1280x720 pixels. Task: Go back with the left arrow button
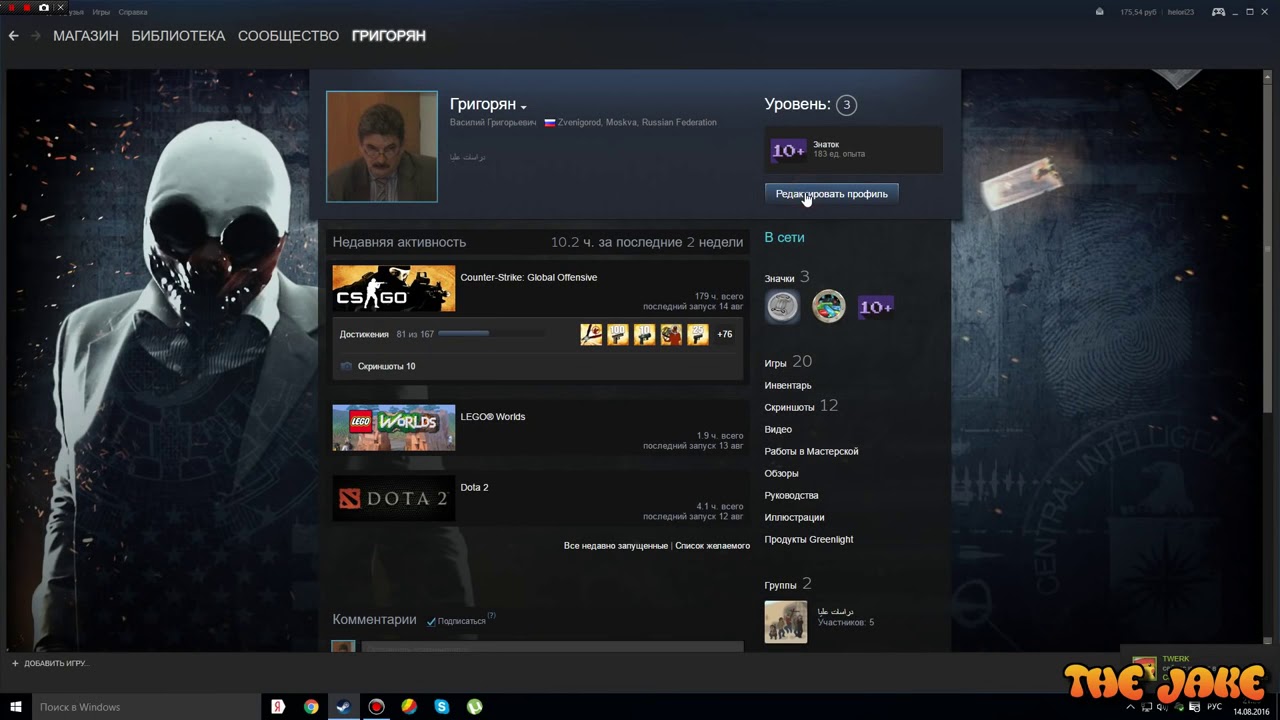click(x=13, y=35)
